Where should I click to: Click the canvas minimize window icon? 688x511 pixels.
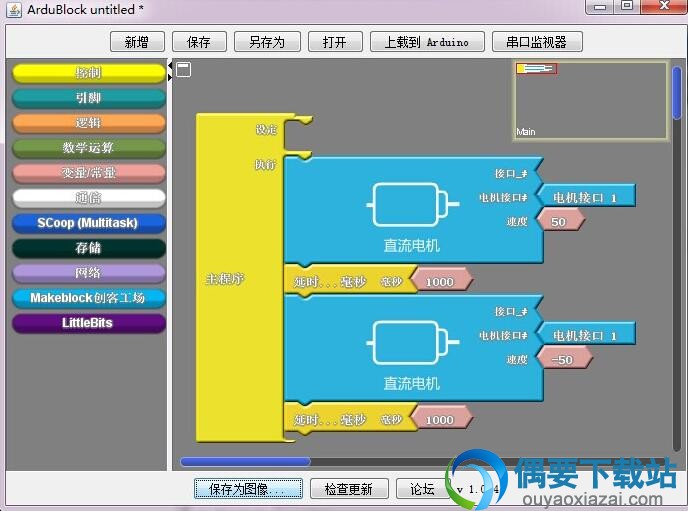(x=183, y=69)
